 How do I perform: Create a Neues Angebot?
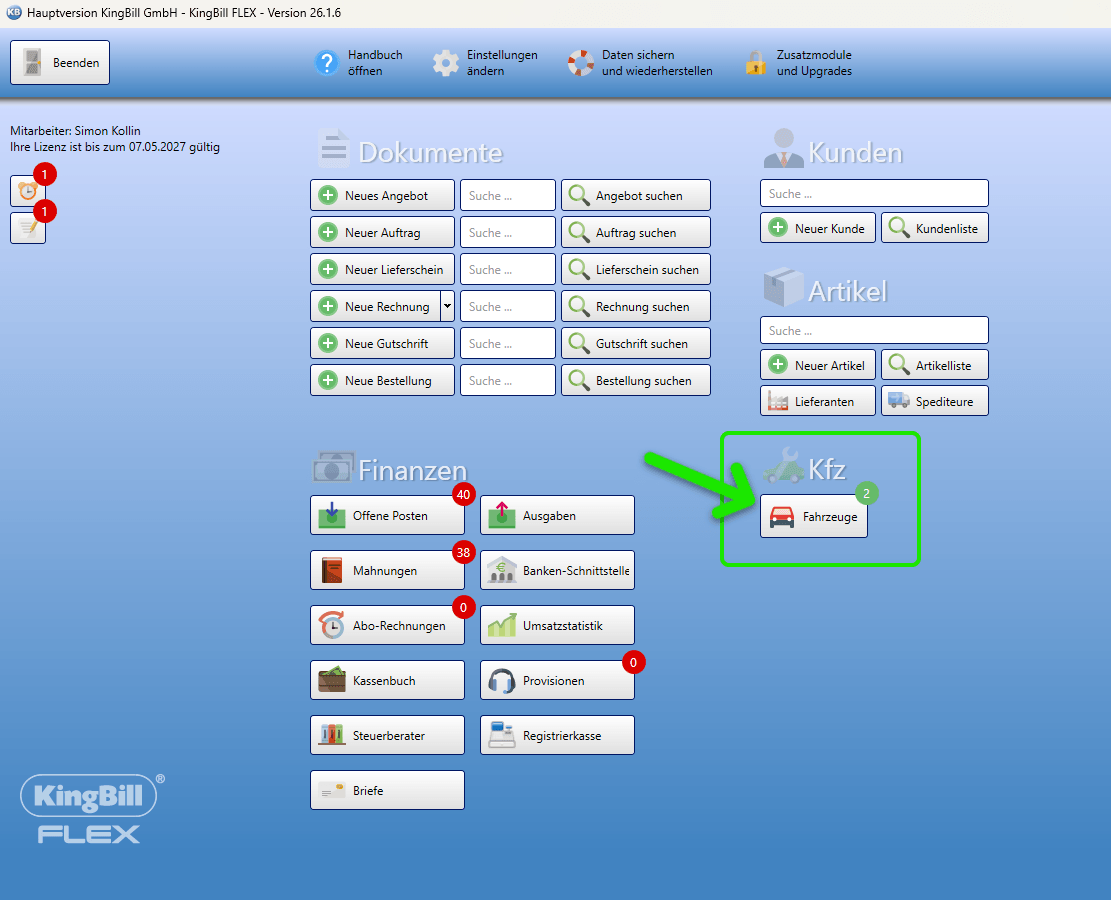382,195
